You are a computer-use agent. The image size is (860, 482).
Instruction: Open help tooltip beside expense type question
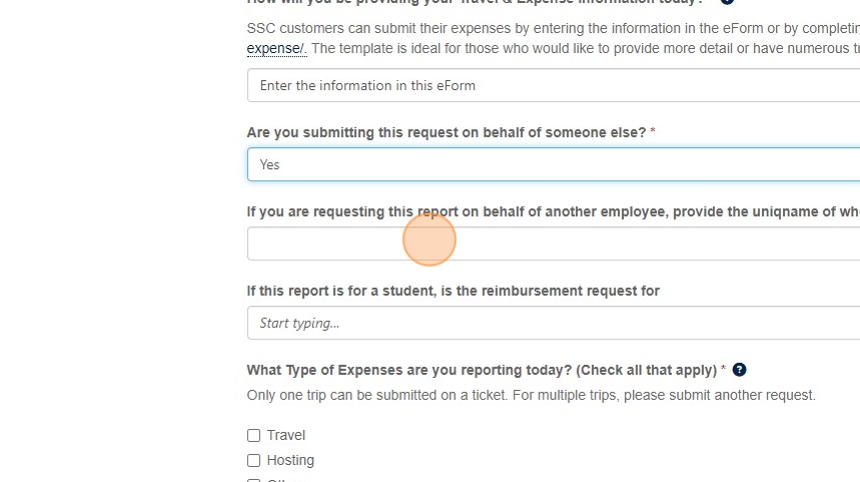[x=739, y=370]
